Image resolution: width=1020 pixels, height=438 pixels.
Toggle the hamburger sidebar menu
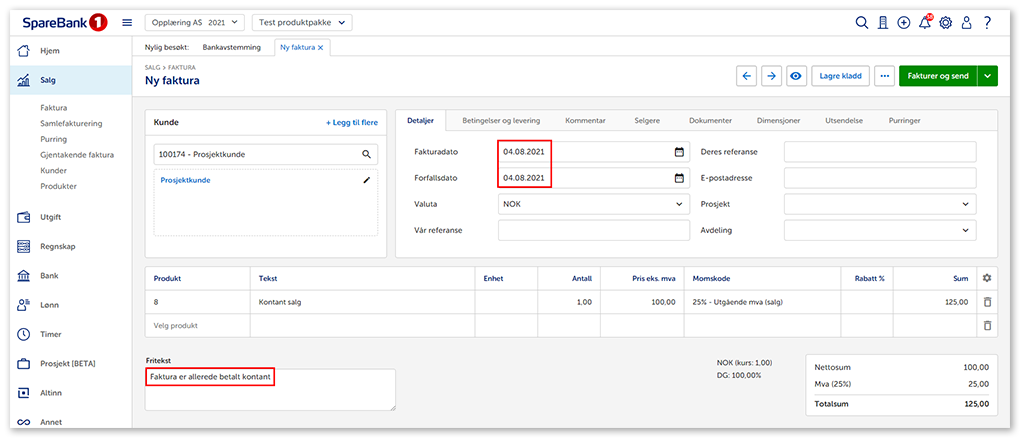[x=127, y=22]
